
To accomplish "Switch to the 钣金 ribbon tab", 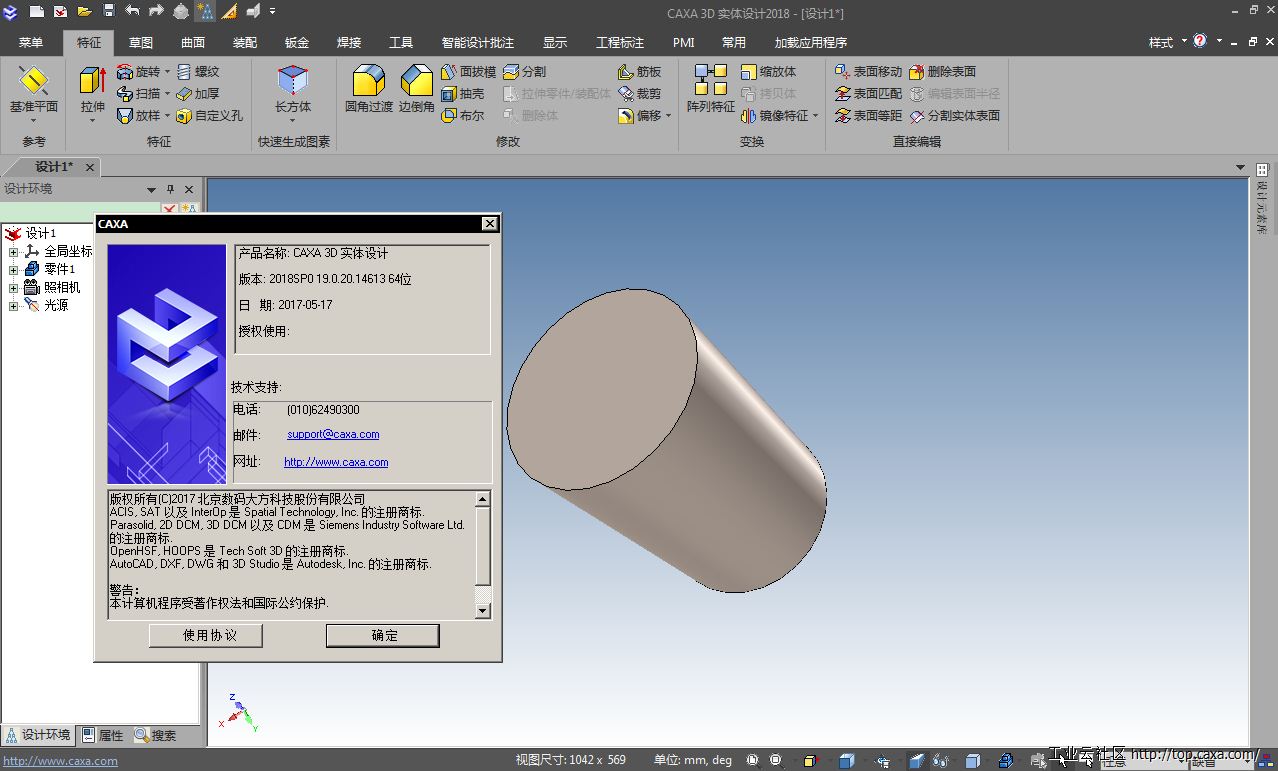I will point(297,43).
